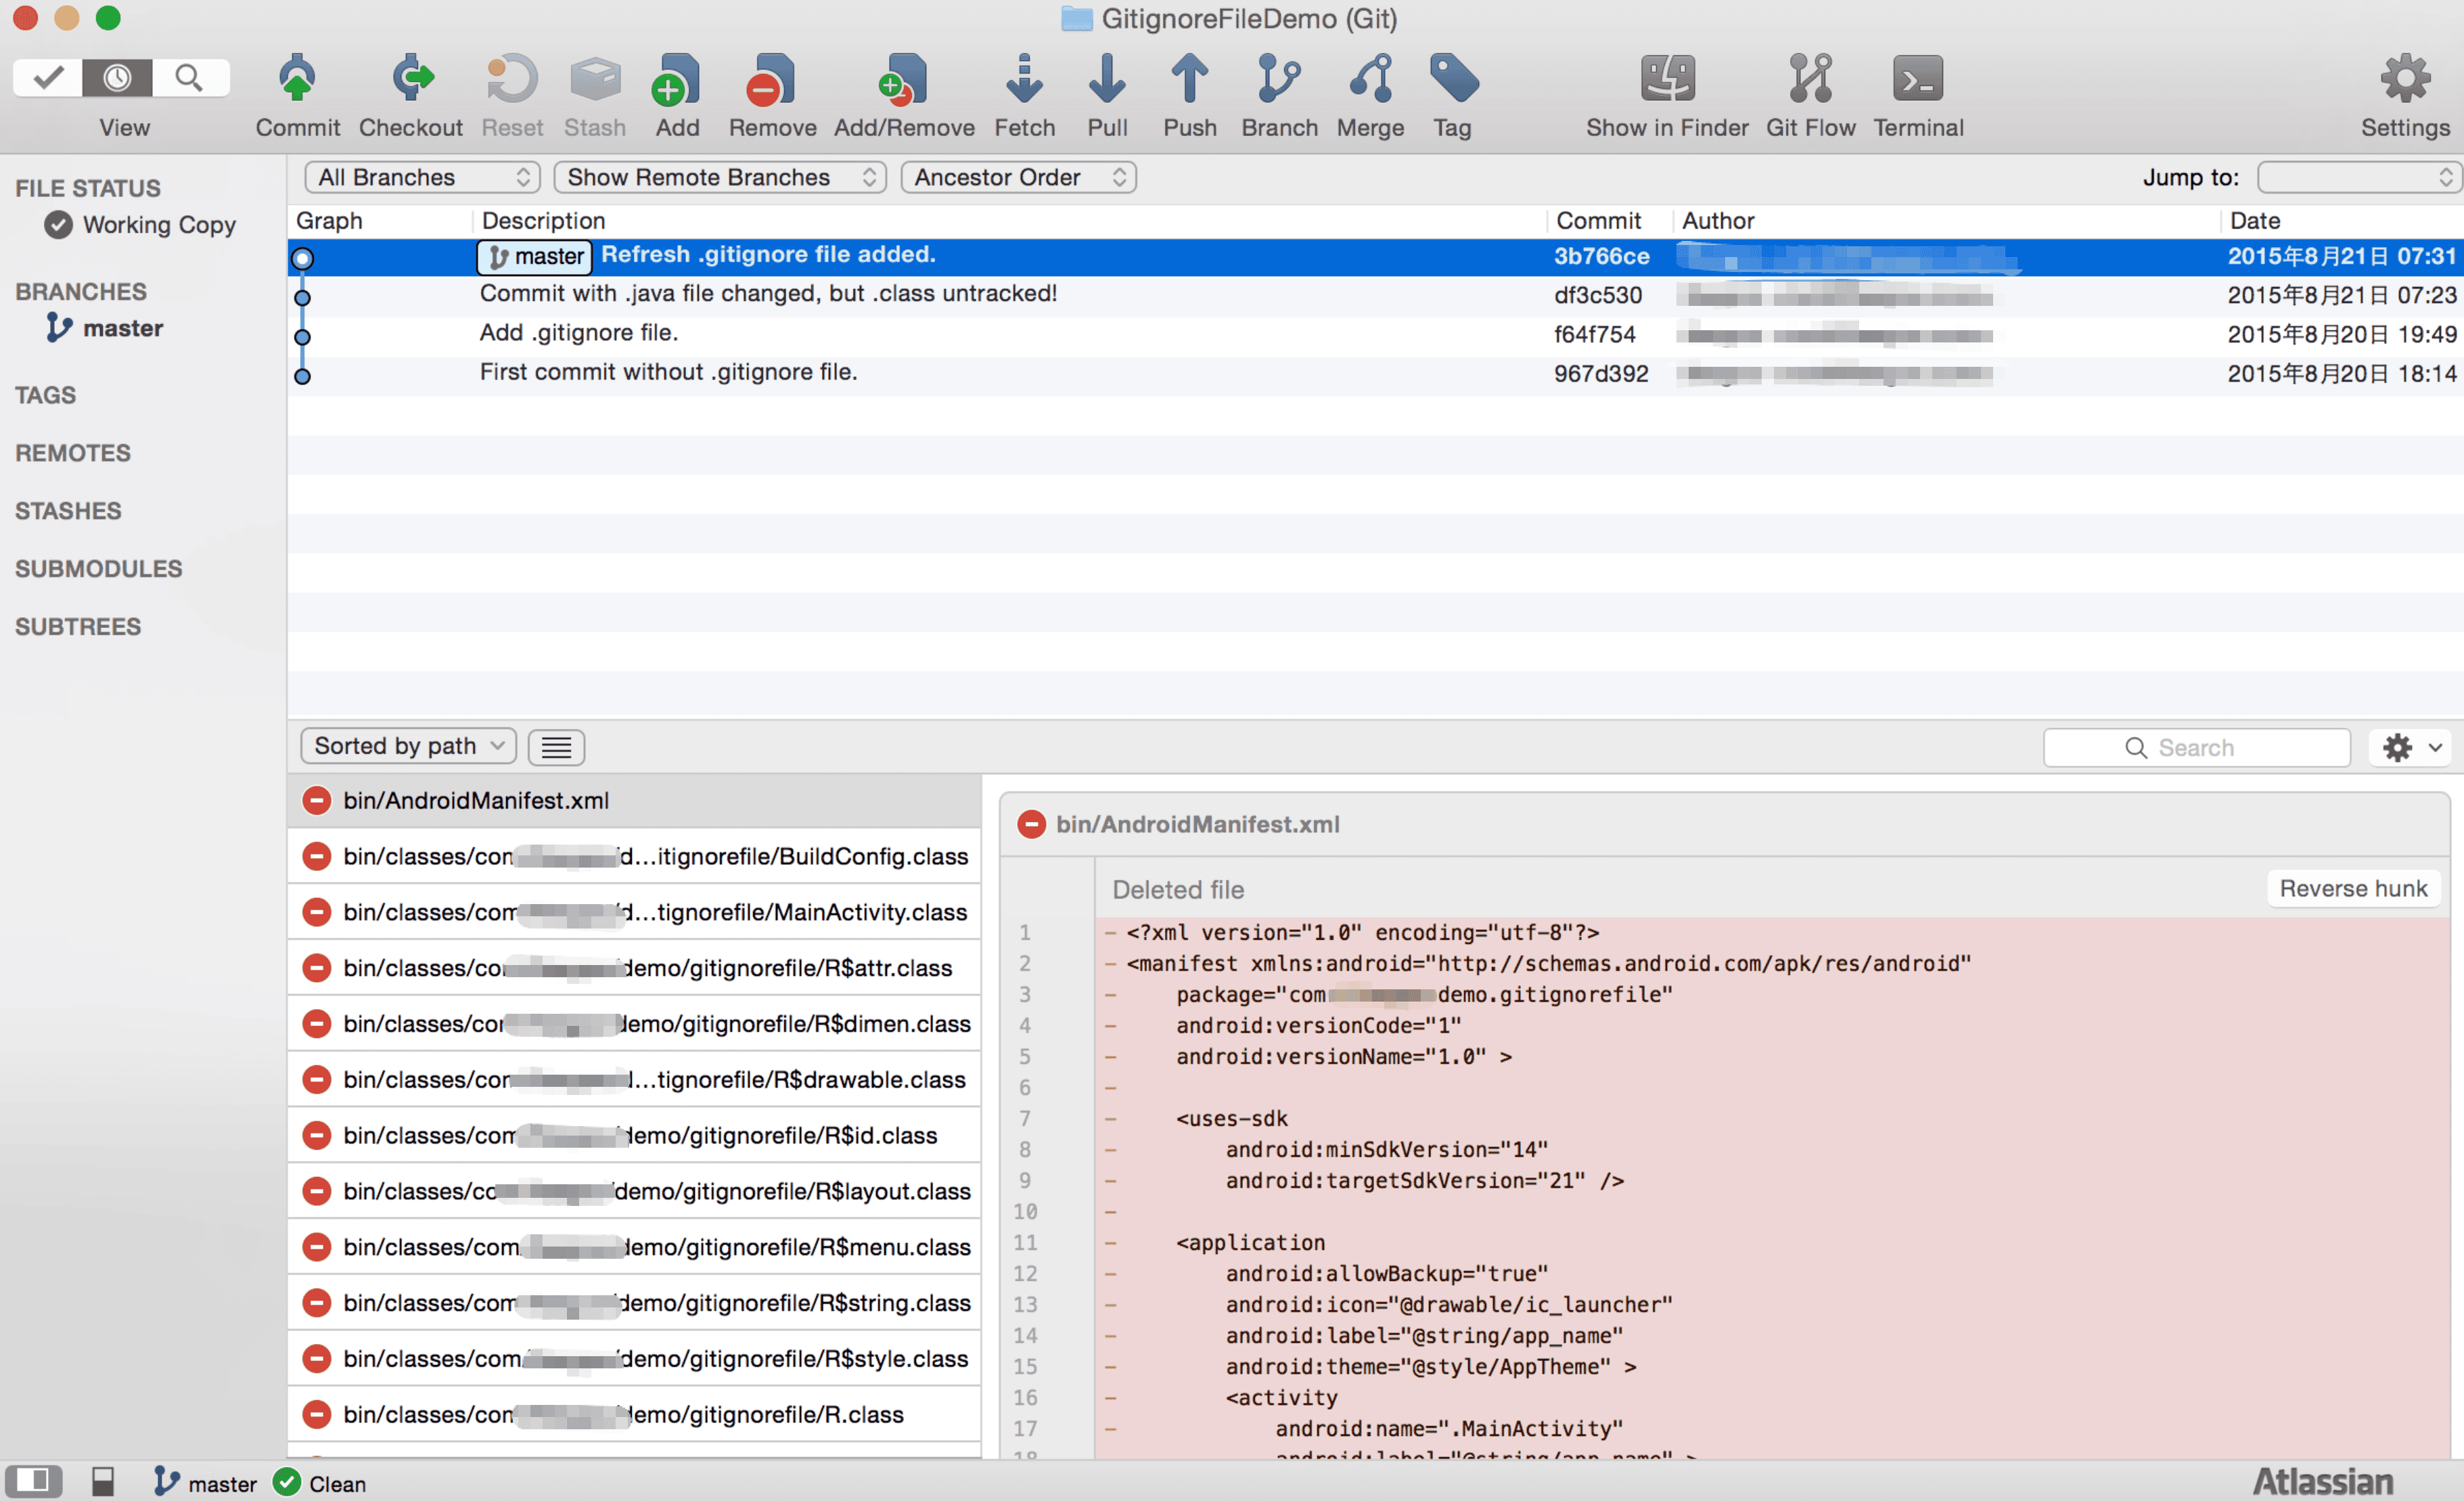Open the All Branches dropdown
The width and height of the screenshot is (2464, 1501).
tap(422, 177)
